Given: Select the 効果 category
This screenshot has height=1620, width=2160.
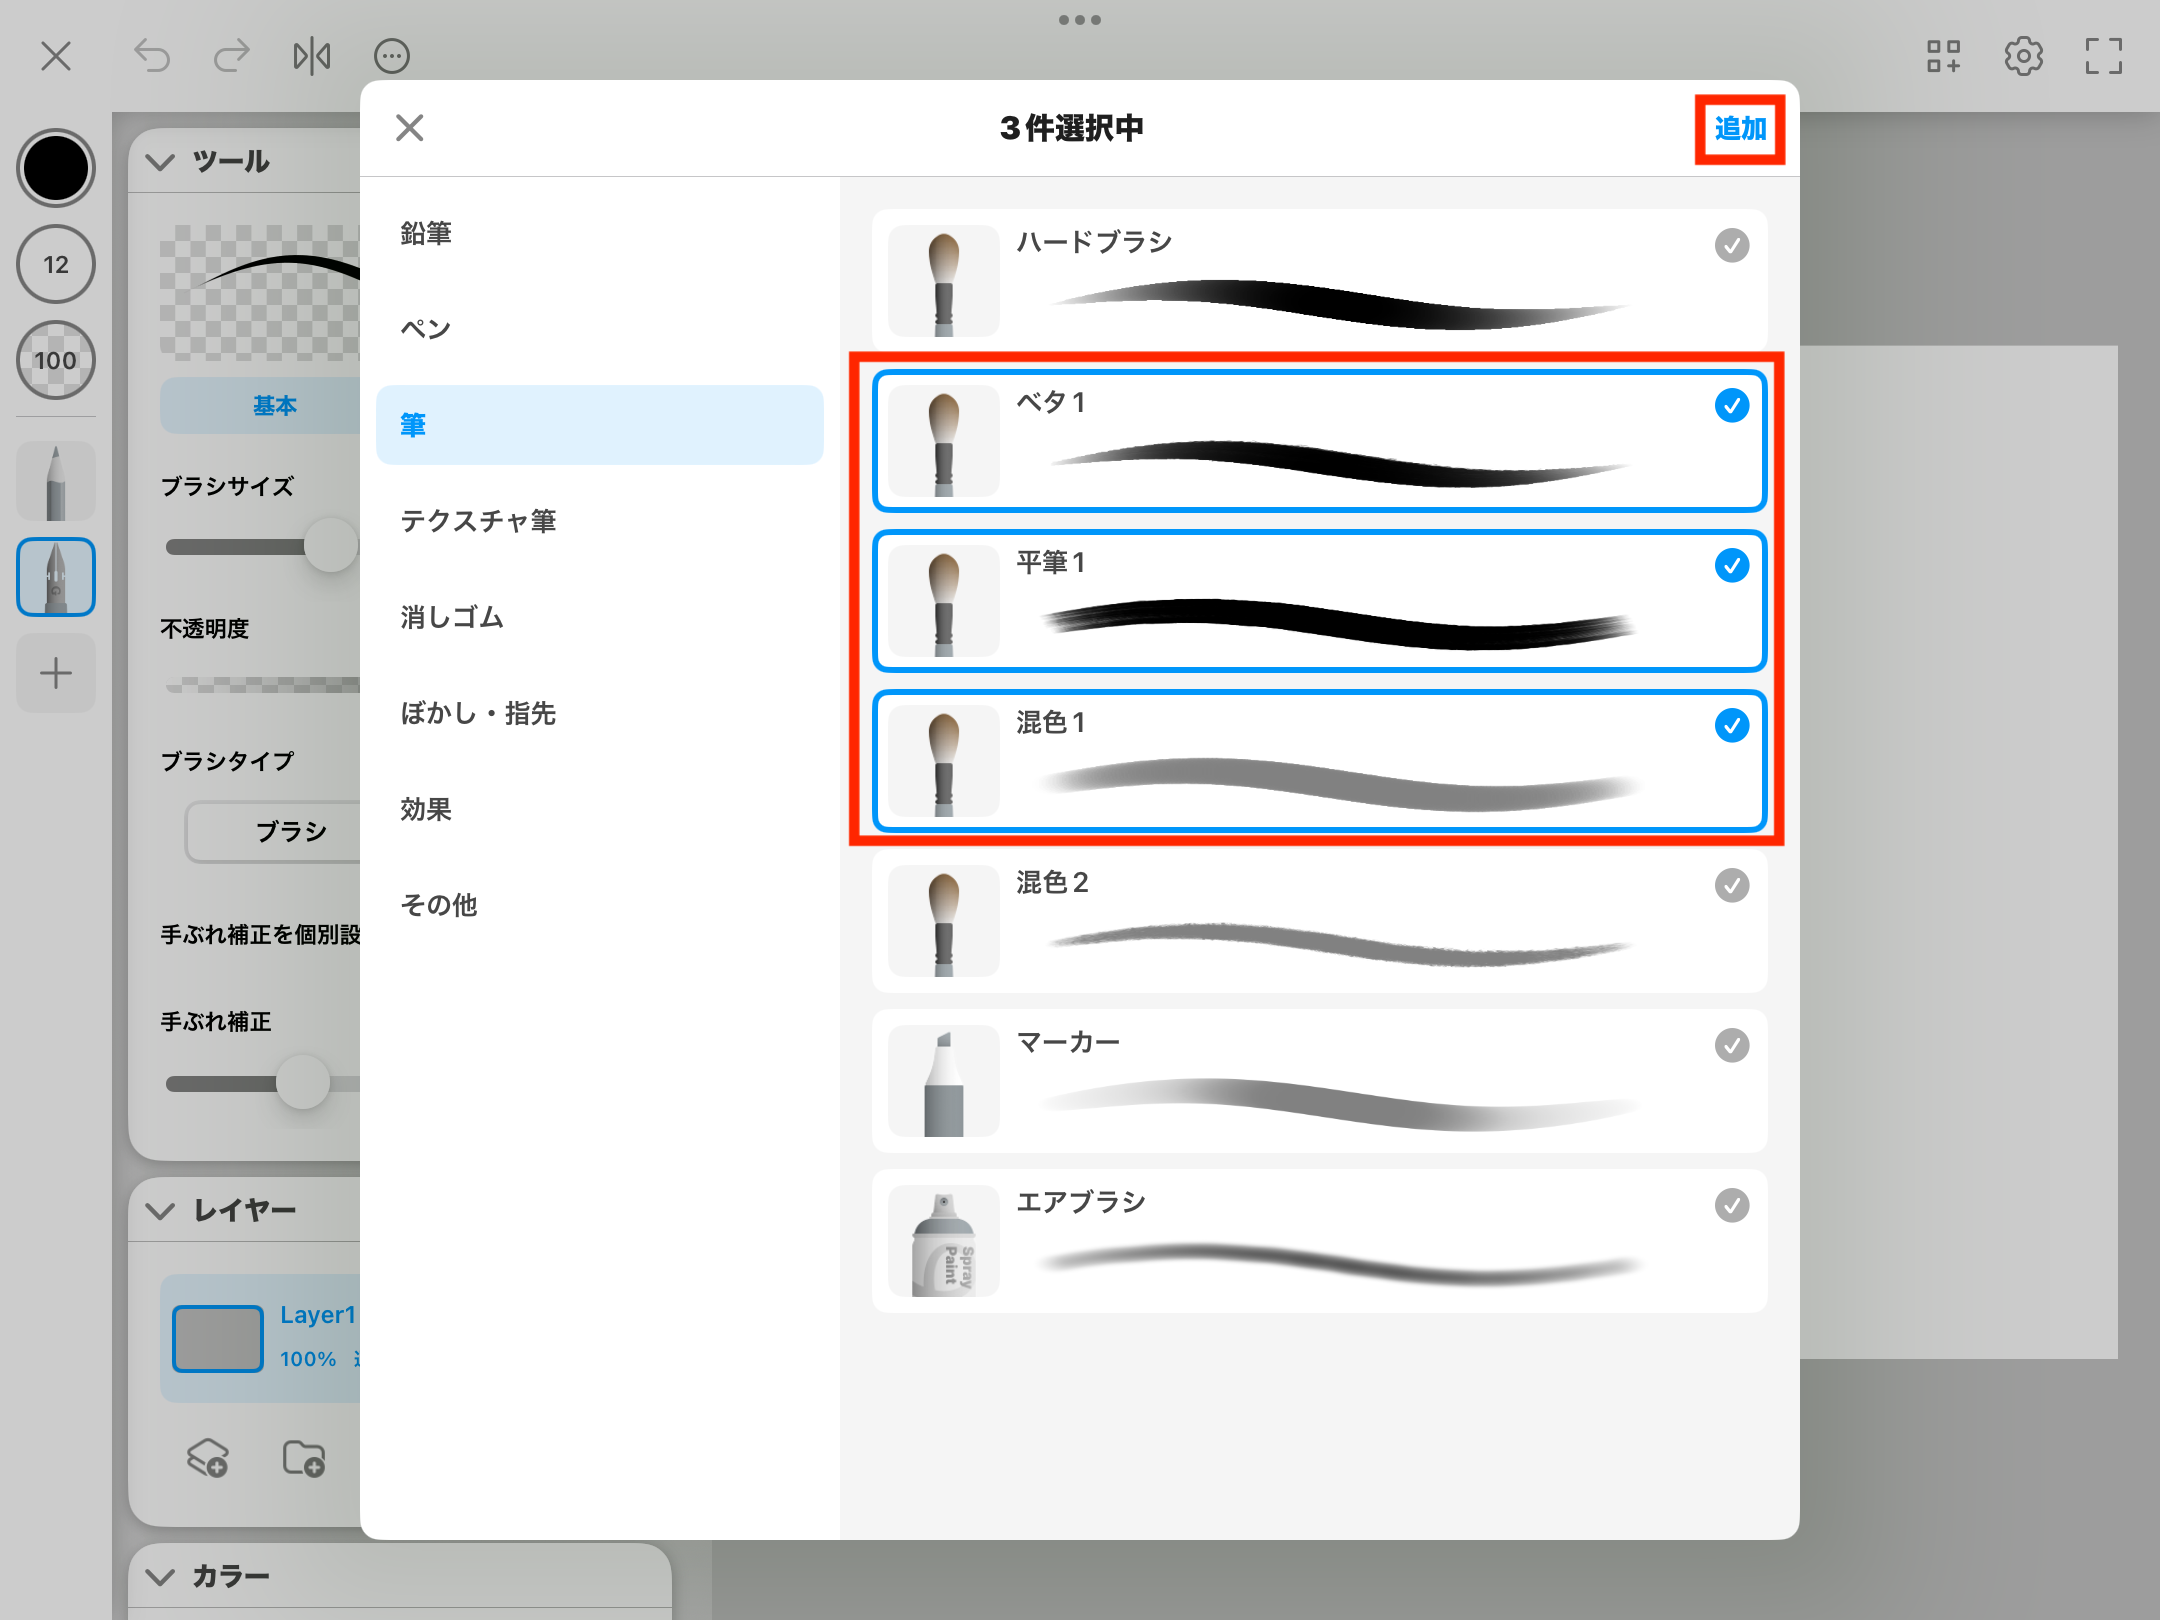Looking at the screenshot, I should point(600,809).
